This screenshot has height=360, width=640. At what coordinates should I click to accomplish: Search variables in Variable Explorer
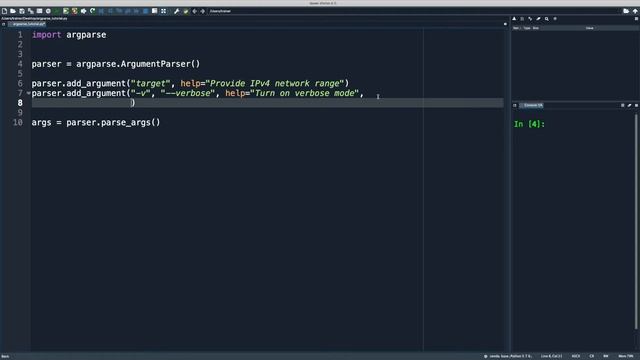coord(547,19)
